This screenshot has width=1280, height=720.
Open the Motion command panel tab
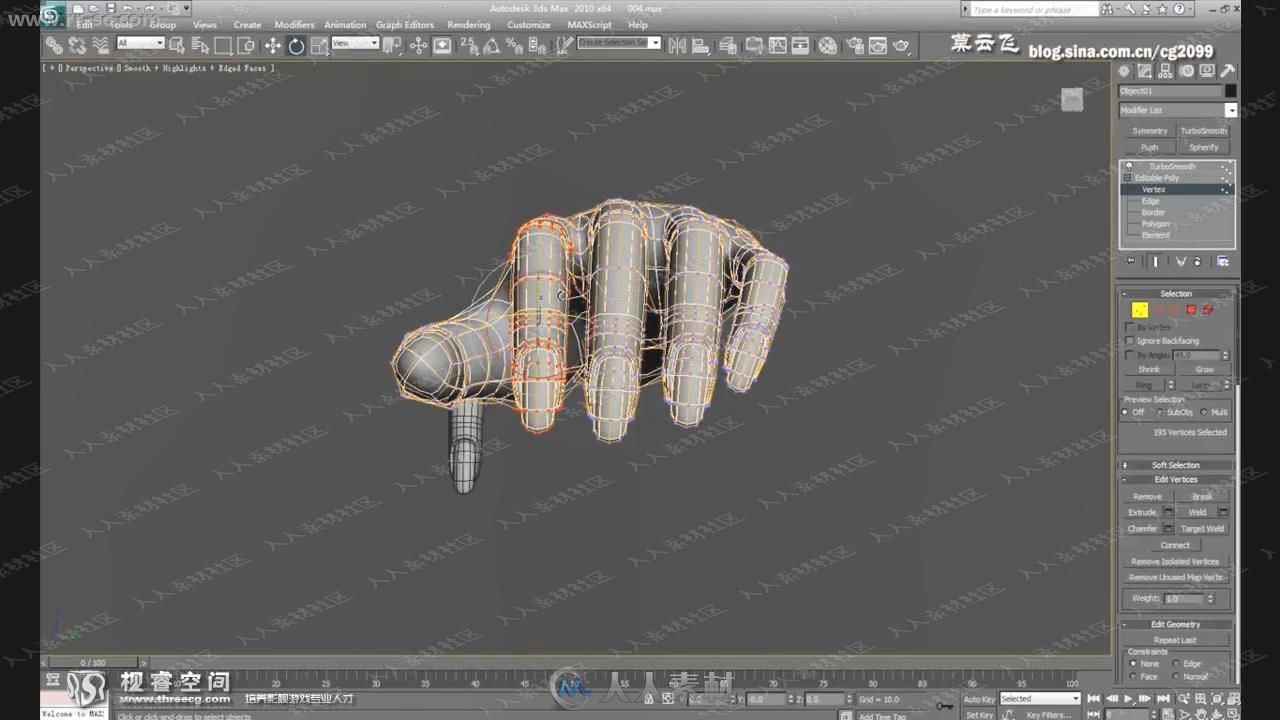tap(1187, 71)
